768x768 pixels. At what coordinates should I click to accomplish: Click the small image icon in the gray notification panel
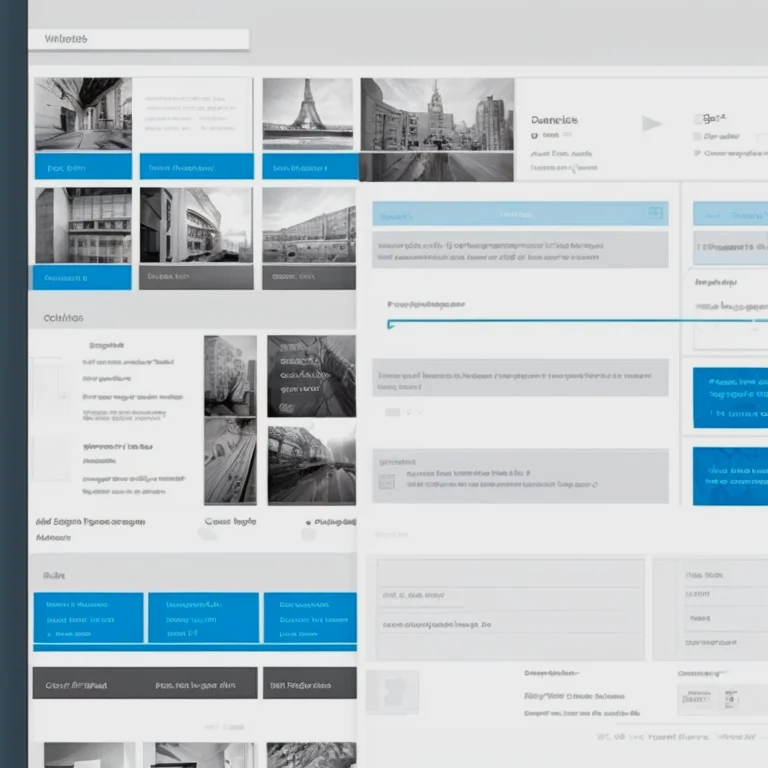pos(386,481)
